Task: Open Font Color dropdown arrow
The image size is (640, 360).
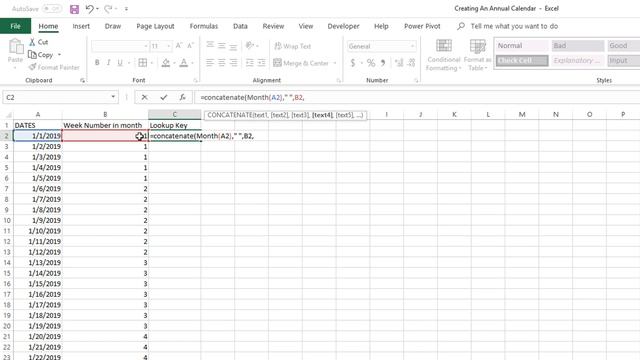Action: (192, 63)
